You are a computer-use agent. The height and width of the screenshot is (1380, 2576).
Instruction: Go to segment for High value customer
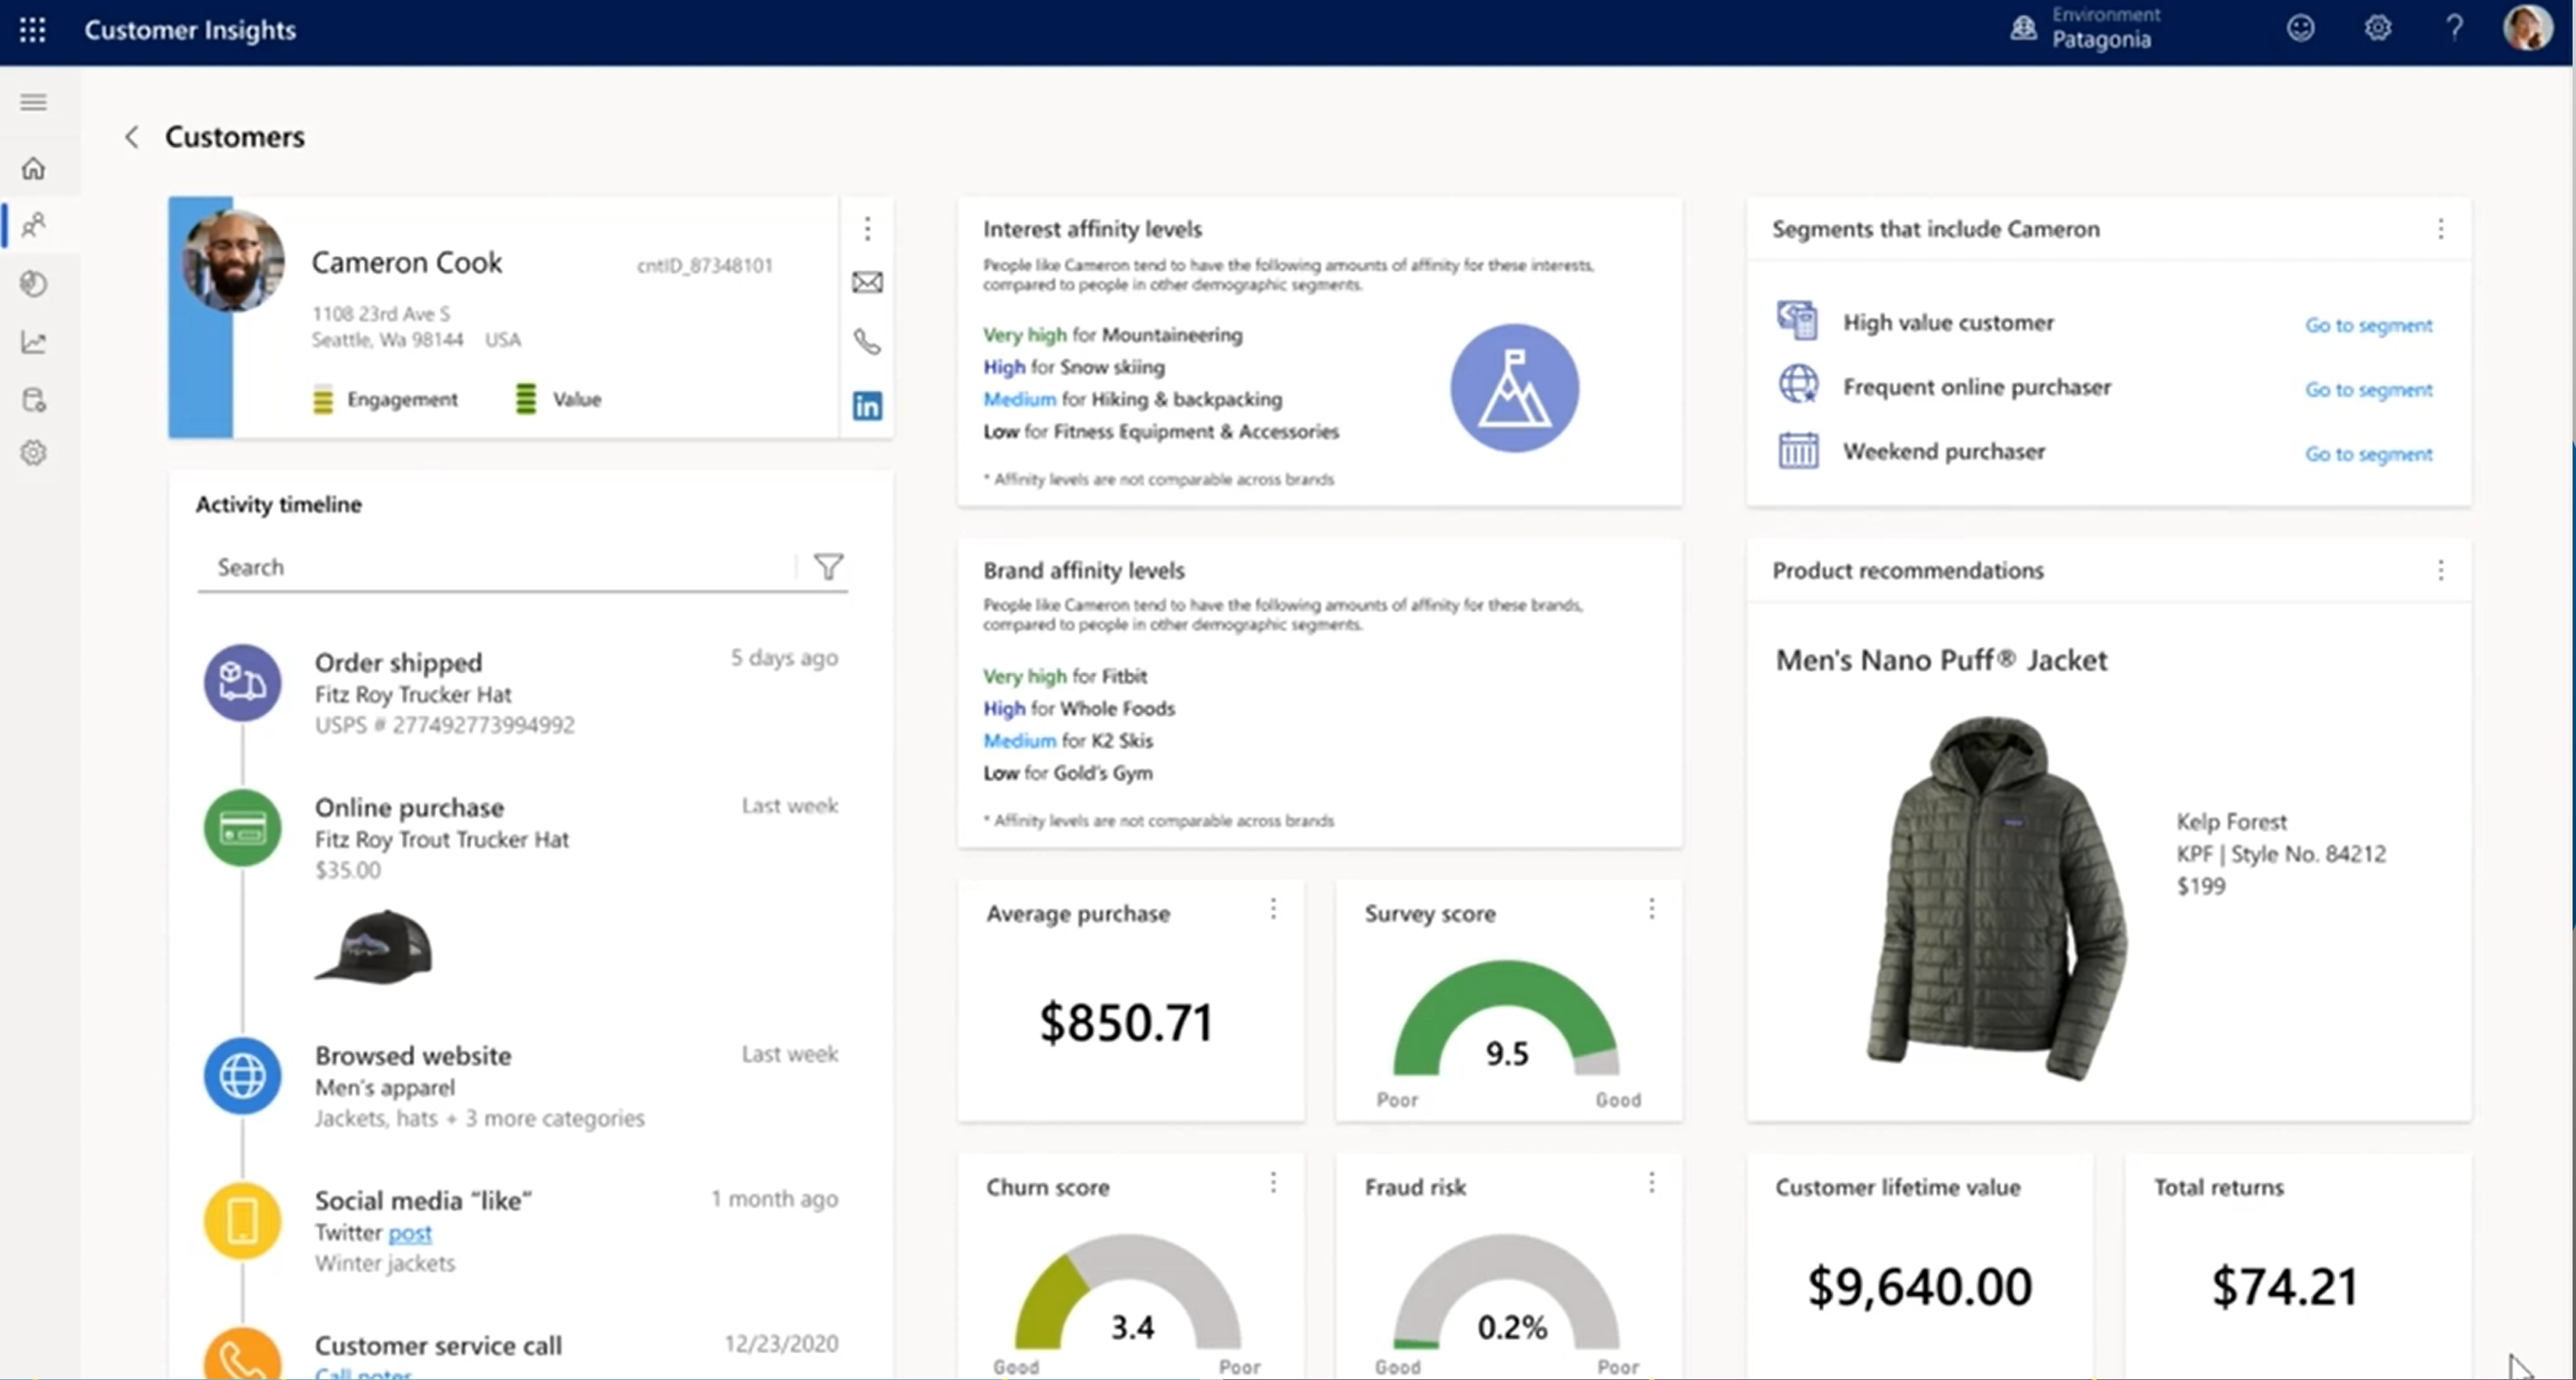coord(2368,325)
